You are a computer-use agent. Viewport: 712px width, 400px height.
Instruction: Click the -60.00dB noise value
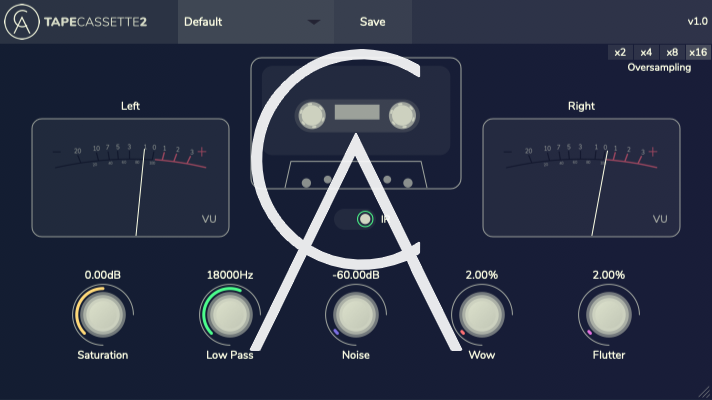356,275
